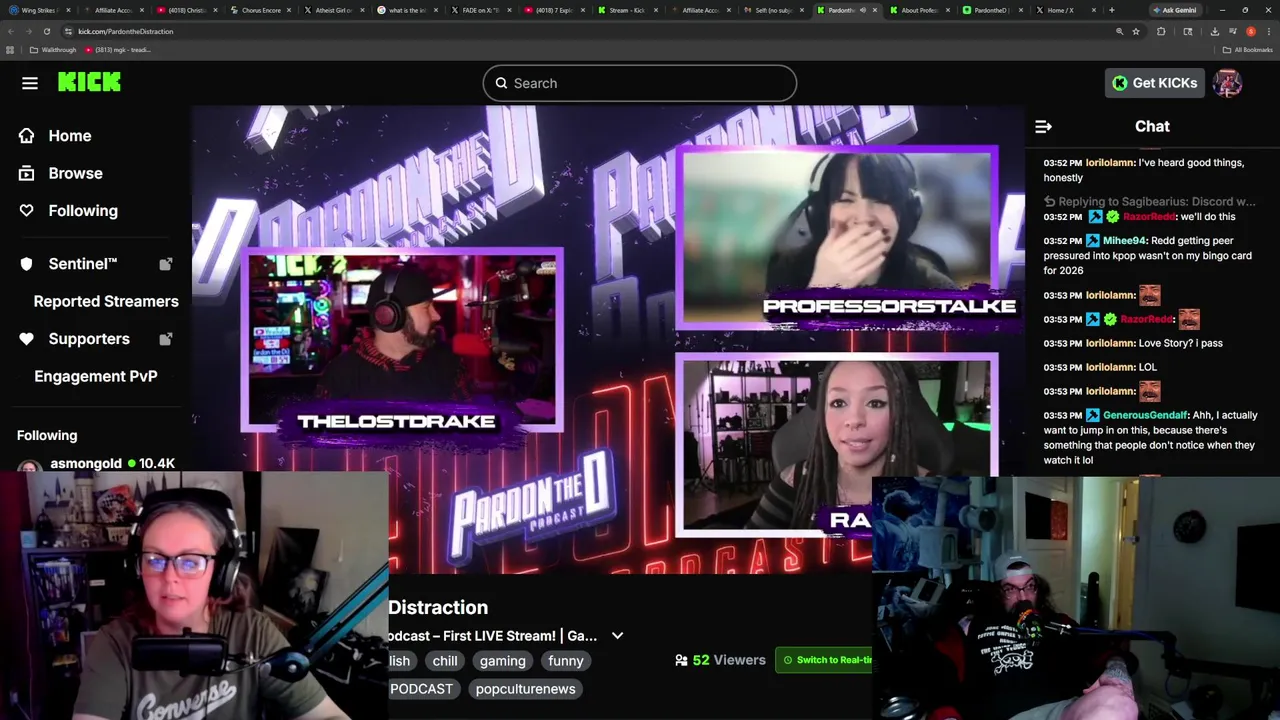Click the browser back arrow
Image resolution: width=1280 pixels, height=720 pixels.
(10, 31)
